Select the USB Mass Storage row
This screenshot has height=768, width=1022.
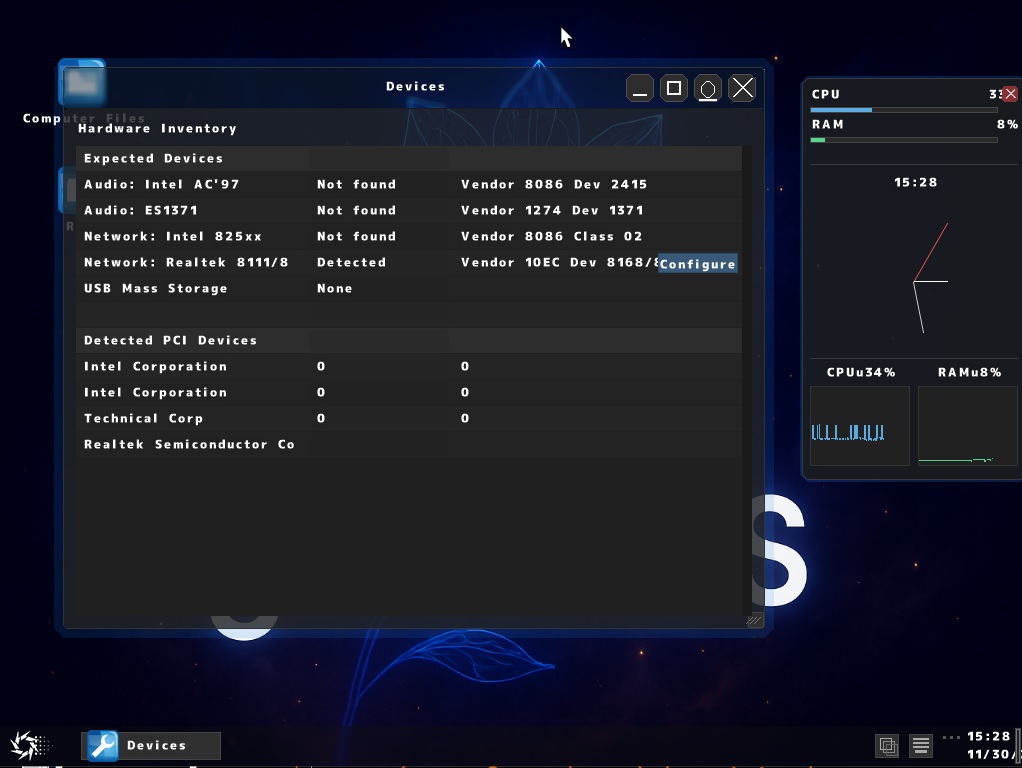[156, 288]
